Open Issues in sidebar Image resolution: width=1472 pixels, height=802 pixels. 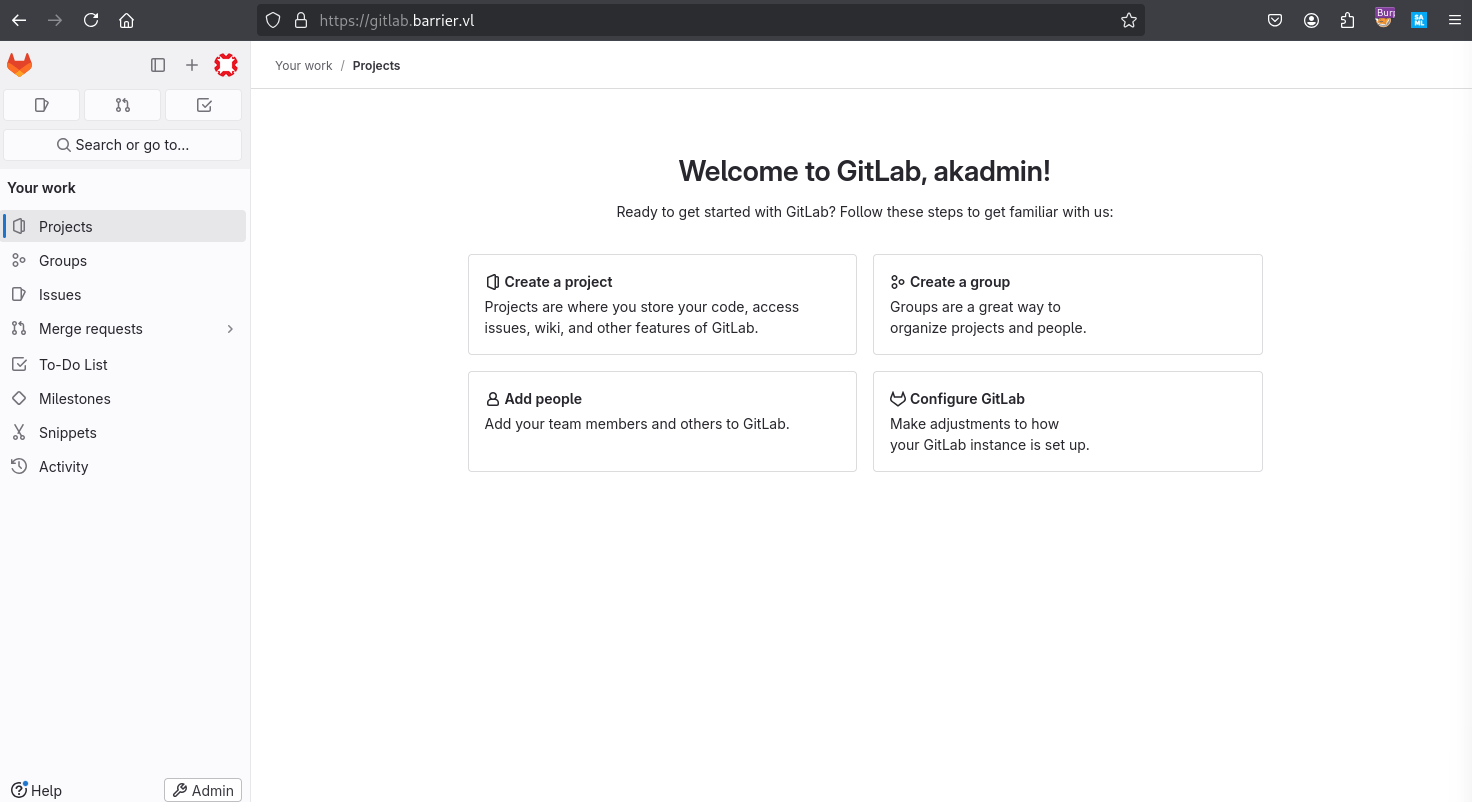click(125, 294)
